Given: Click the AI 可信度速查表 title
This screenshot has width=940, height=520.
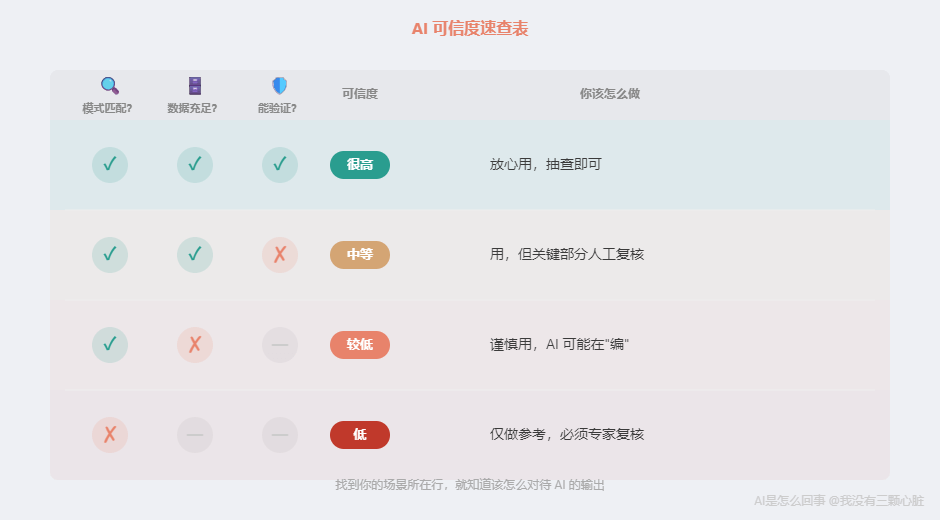Looking at the screenshot, I should tap(470, 29).
